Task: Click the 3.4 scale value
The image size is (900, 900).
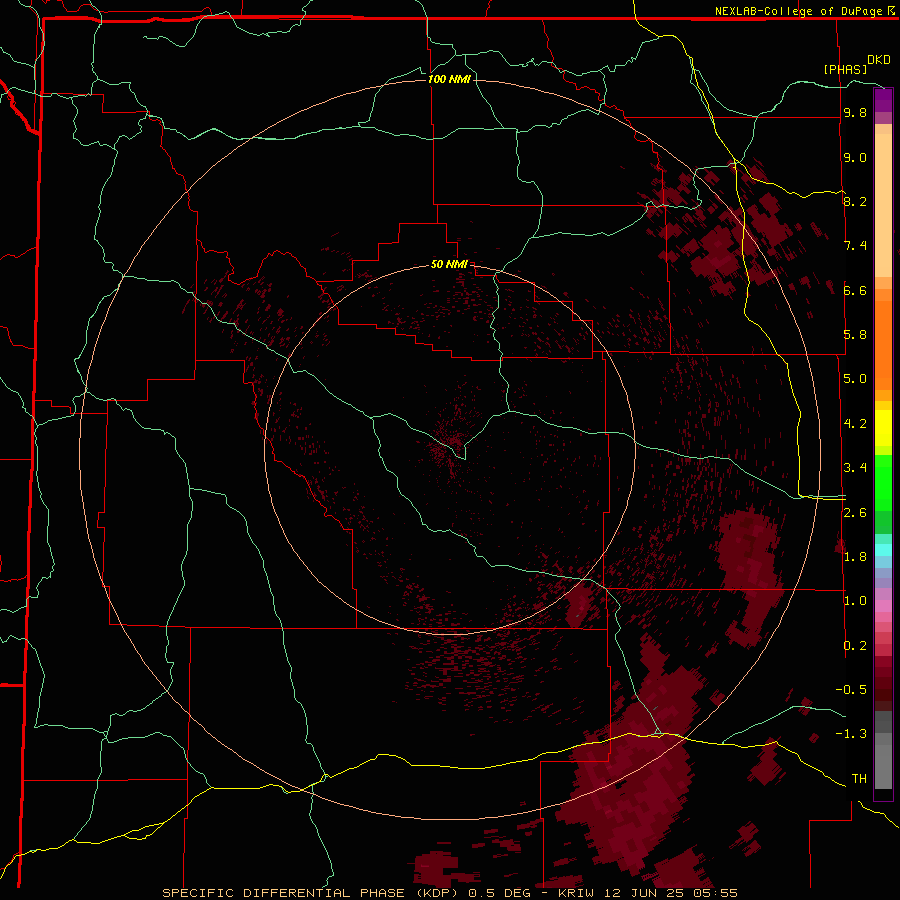Action: pos(855,468)
